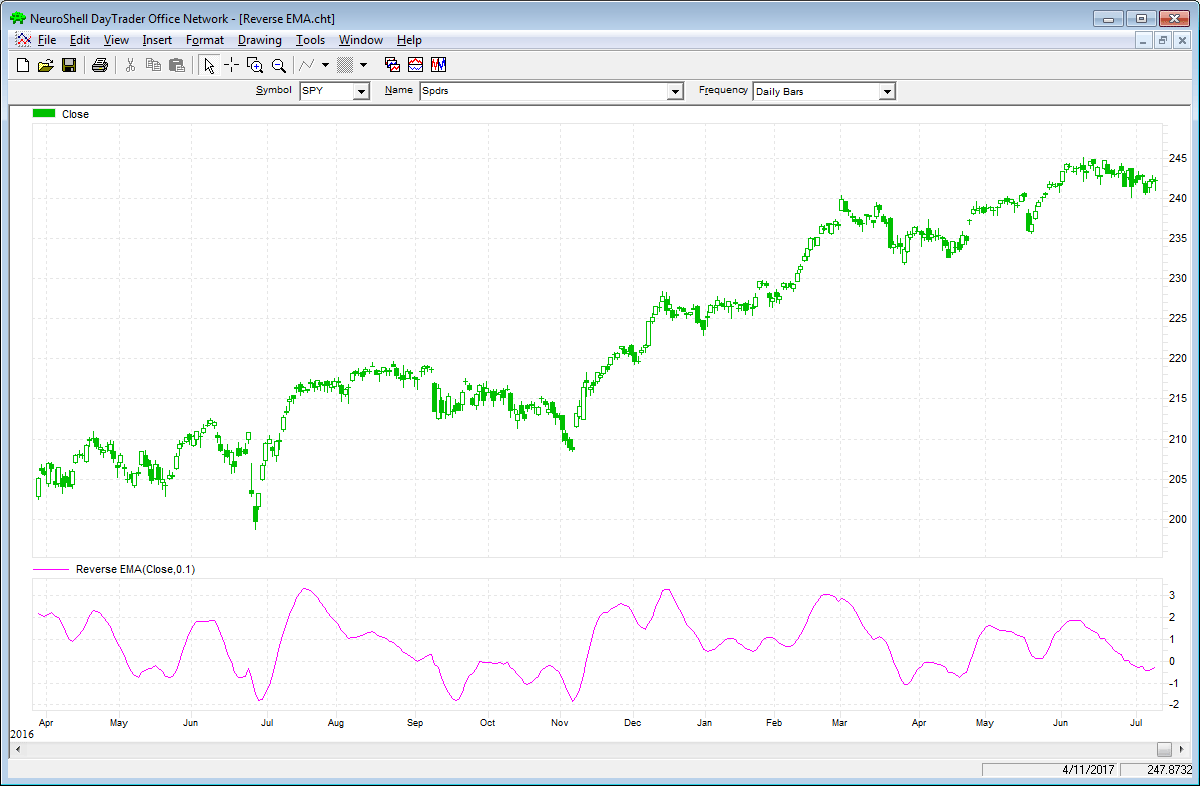Open the Insert menu
The image size is (1200, 786).
coord(157,40)
